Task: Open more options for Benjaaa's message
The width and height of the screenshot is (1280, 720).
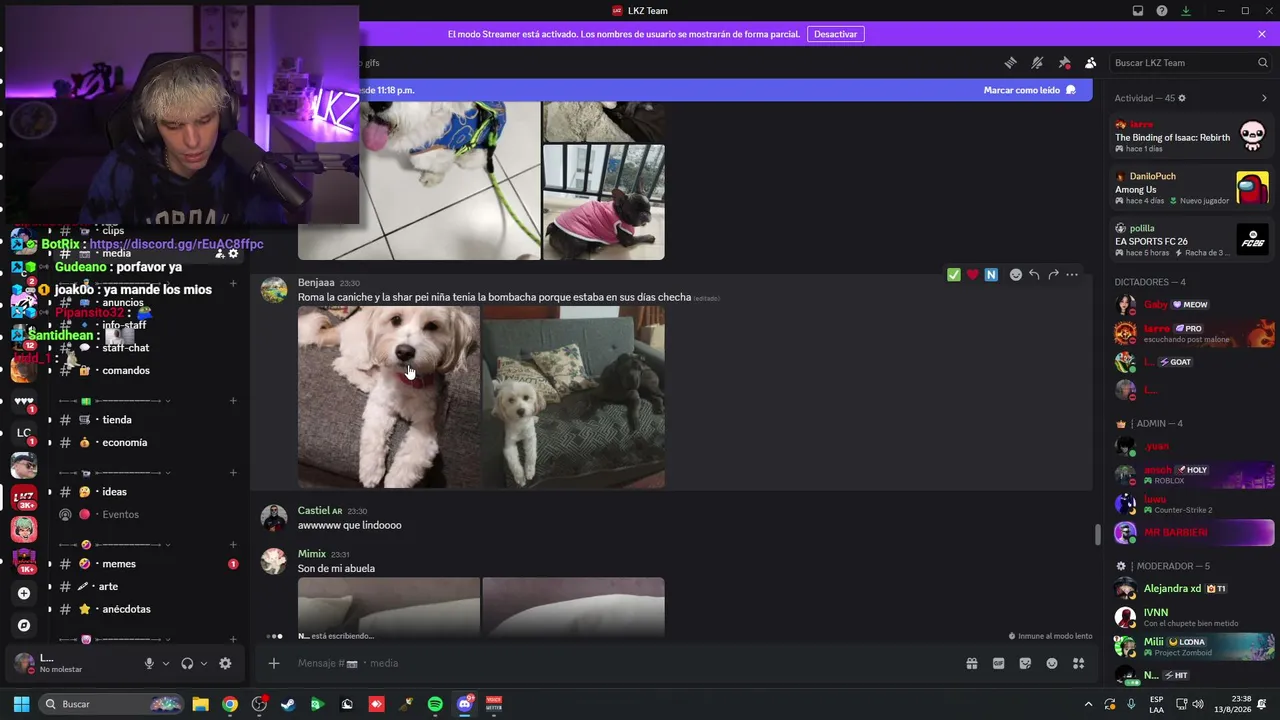Action: pyautogui.click(x=1072, y=275)
